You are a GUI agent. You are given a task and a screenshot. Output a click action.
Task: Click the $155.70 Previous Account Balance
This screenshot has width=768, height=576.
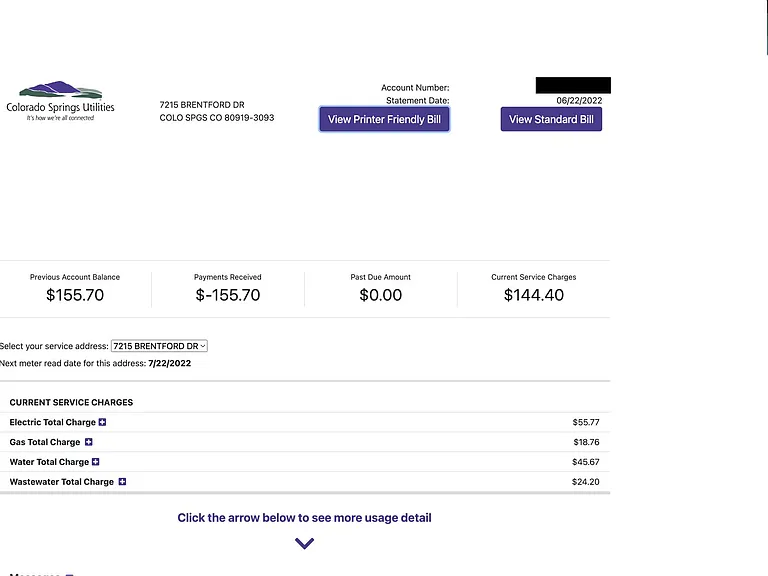pos(75,295)
